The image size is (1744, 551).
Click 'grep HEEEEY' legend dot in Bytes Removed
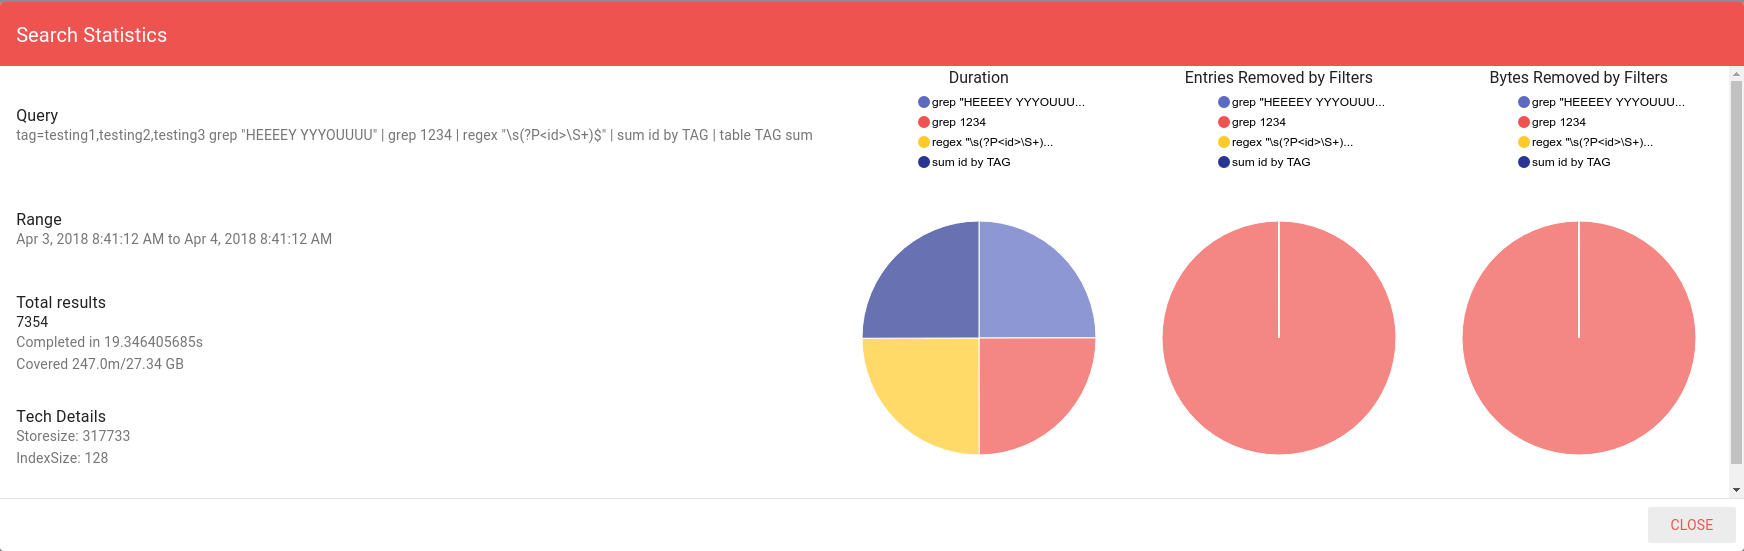pos(1524,102)
